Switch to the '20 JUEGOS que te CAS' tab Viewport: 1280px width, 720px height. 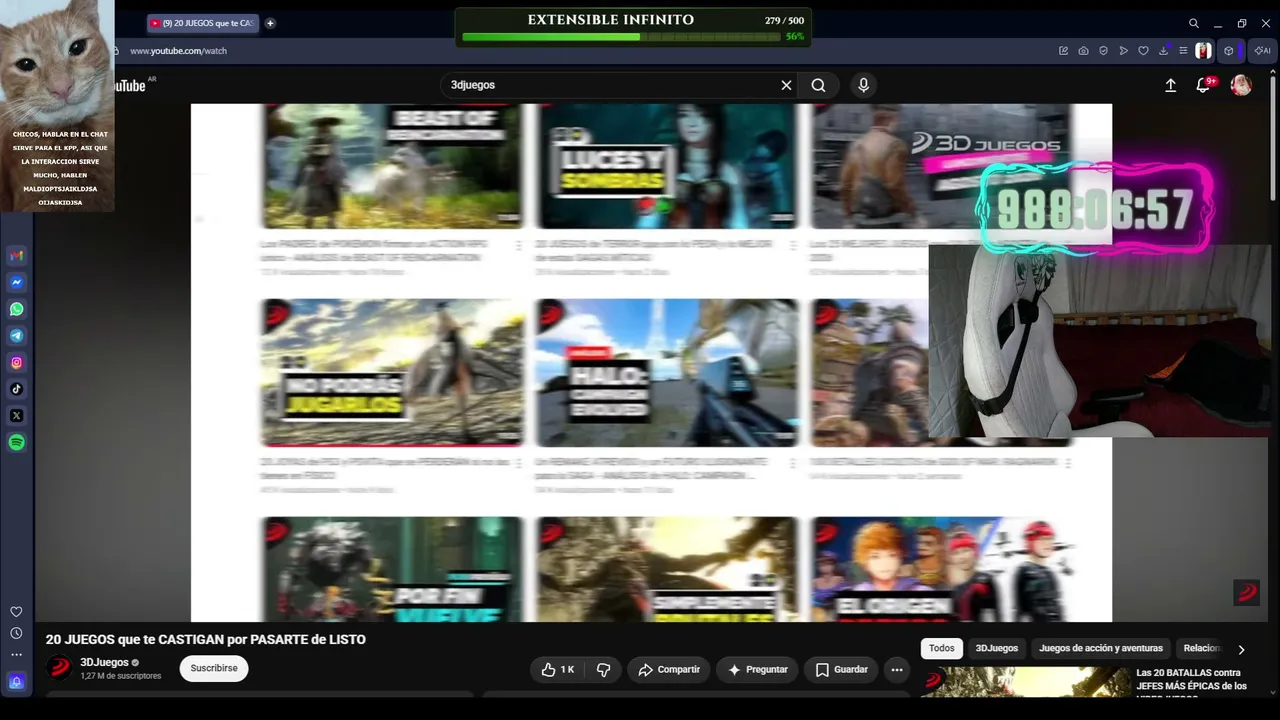point(203,23)
